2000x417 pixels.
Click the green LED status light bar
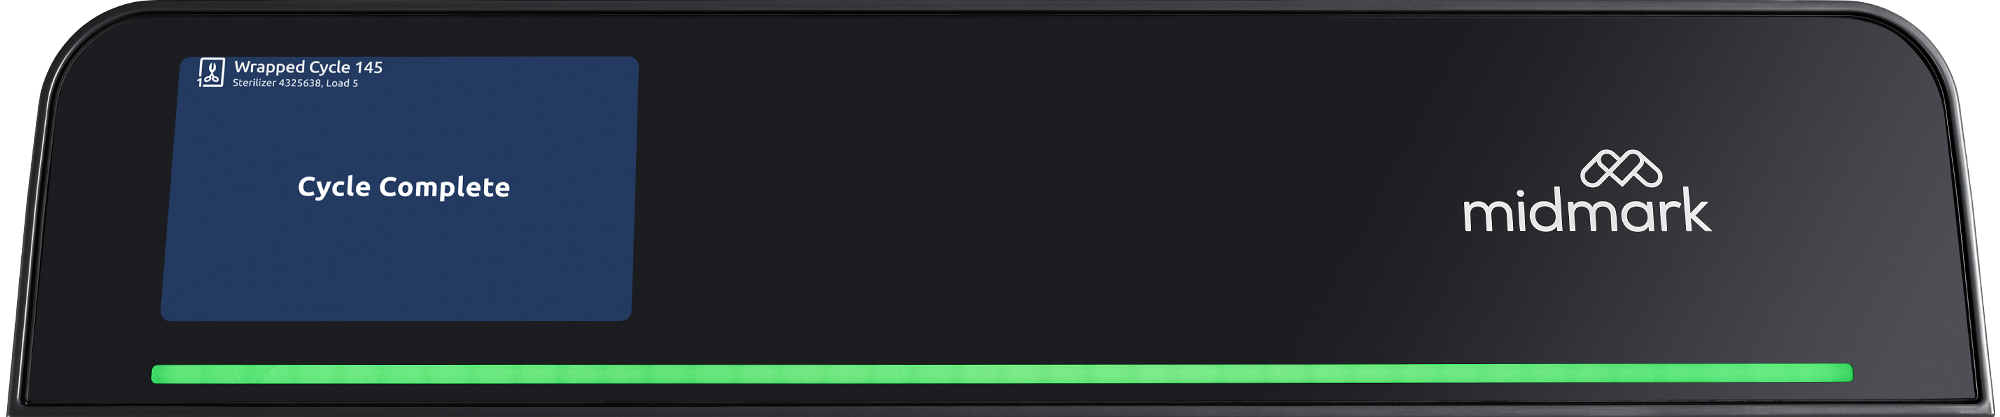1002,373
